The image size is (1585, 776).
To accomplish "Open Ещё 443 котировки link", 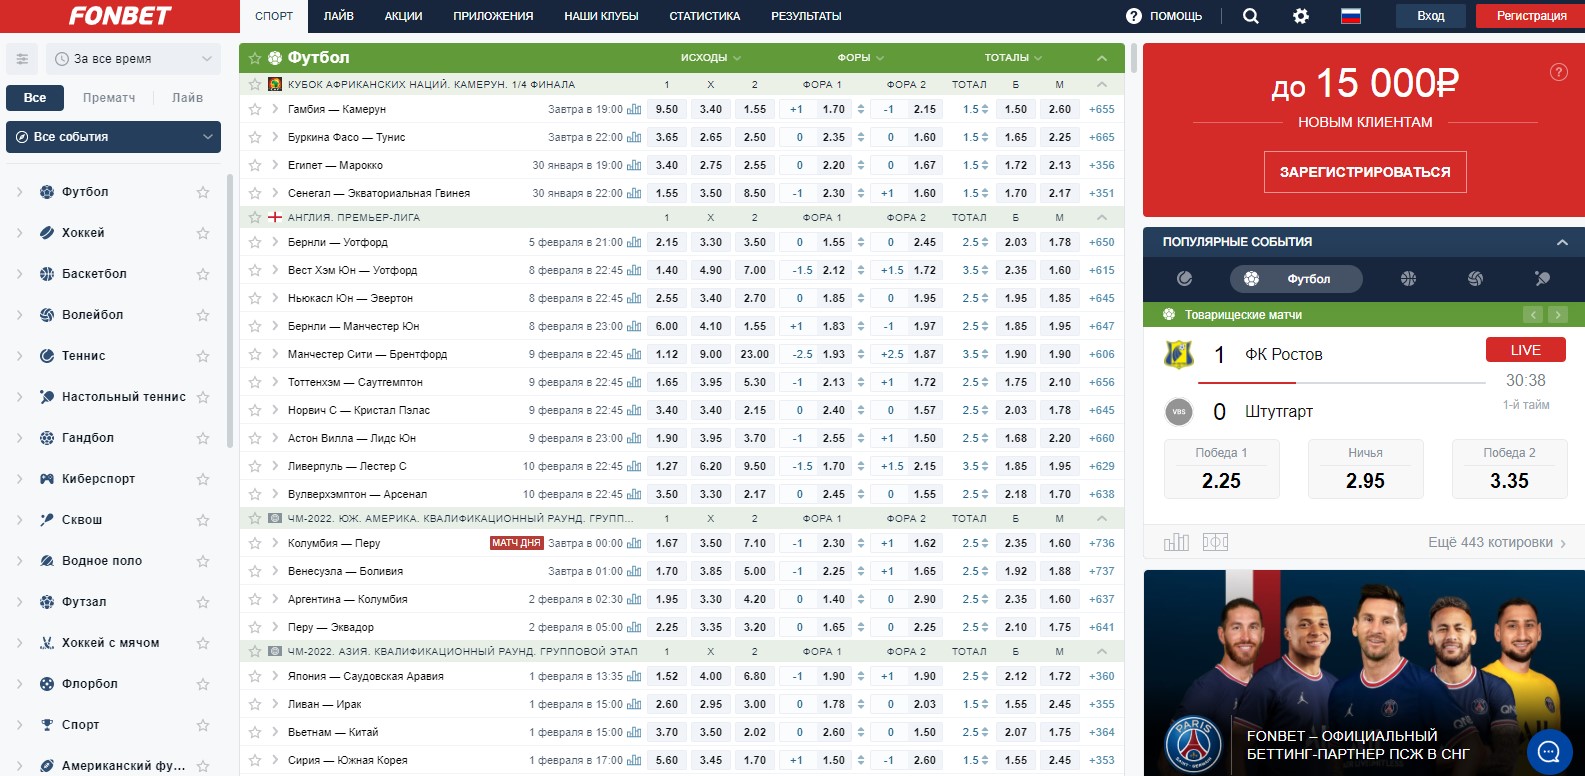I will (x=1497, y=542).
